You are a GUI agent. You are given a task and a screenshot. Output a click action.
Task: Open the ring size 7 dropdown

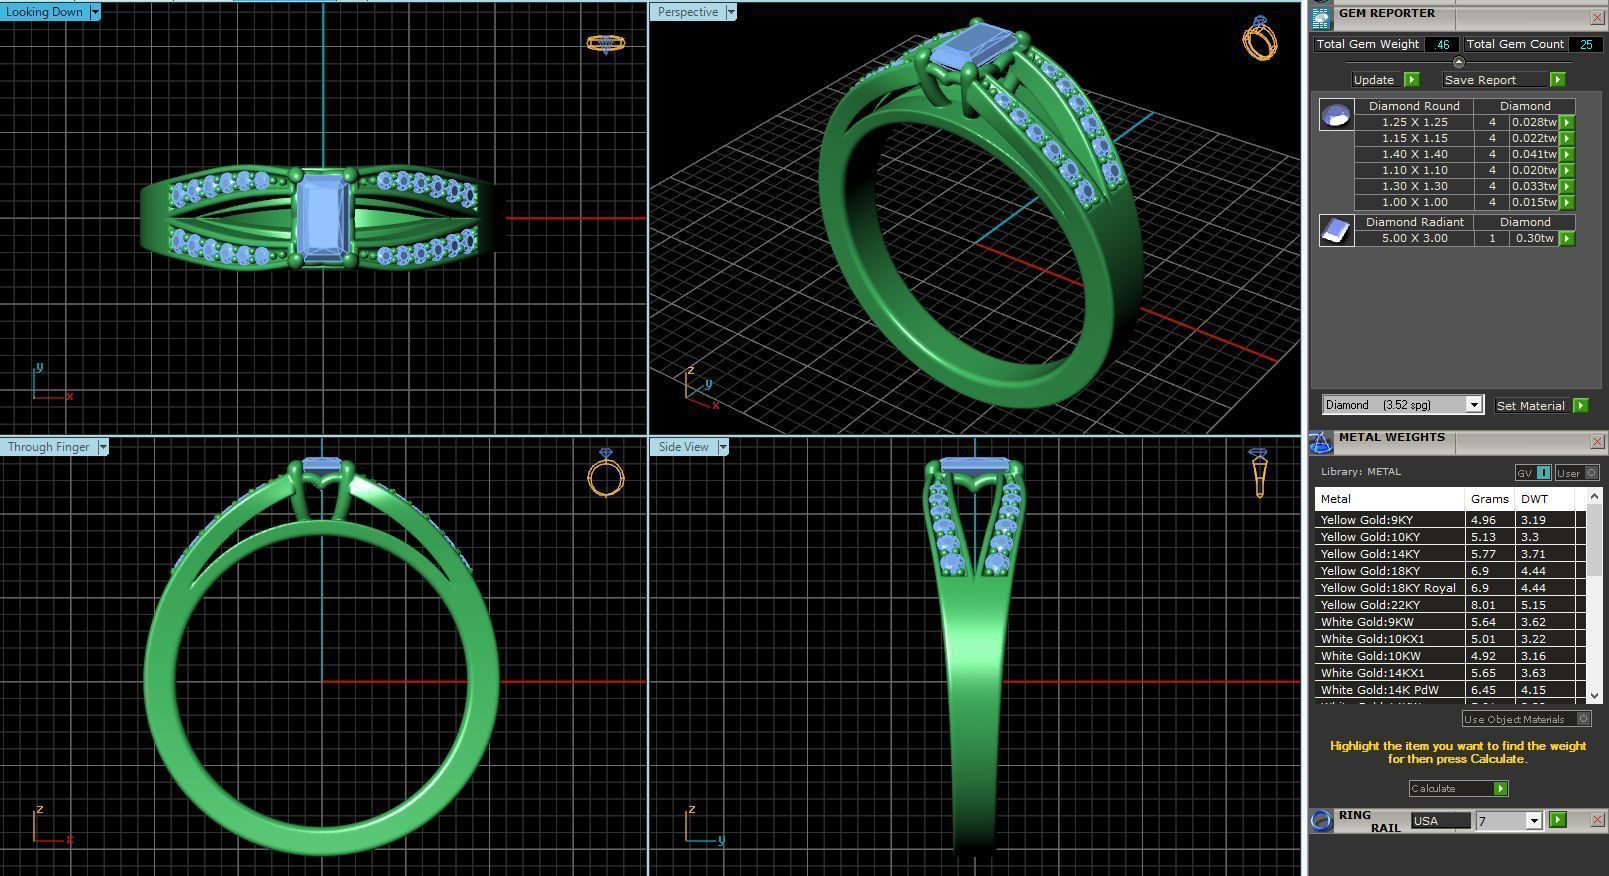(x=1534, y=821)
